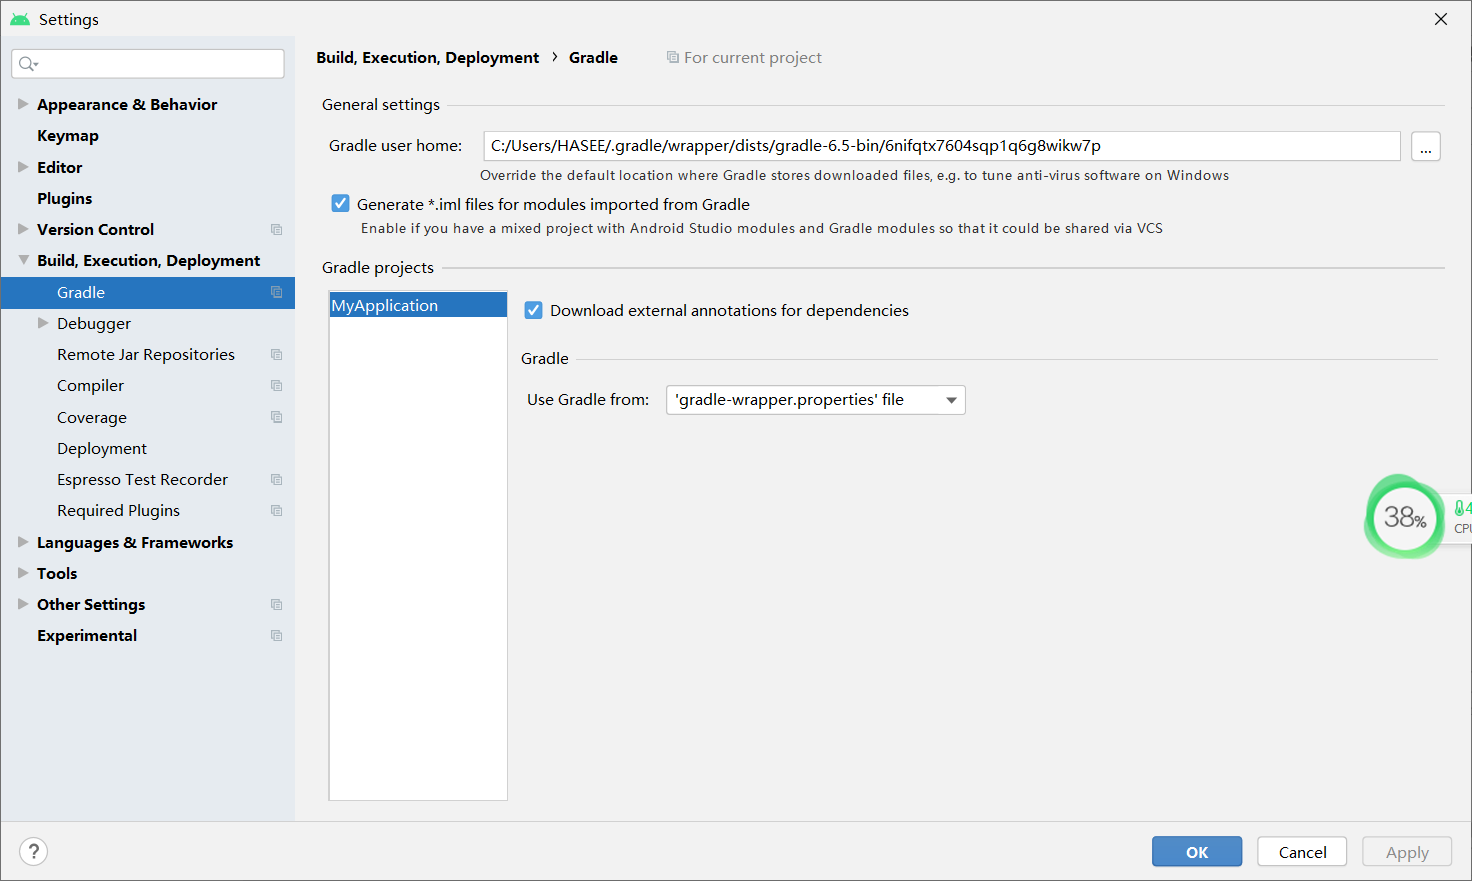
Task: Click the settings icon beside Version Control
Action: [x=276, y=229]
